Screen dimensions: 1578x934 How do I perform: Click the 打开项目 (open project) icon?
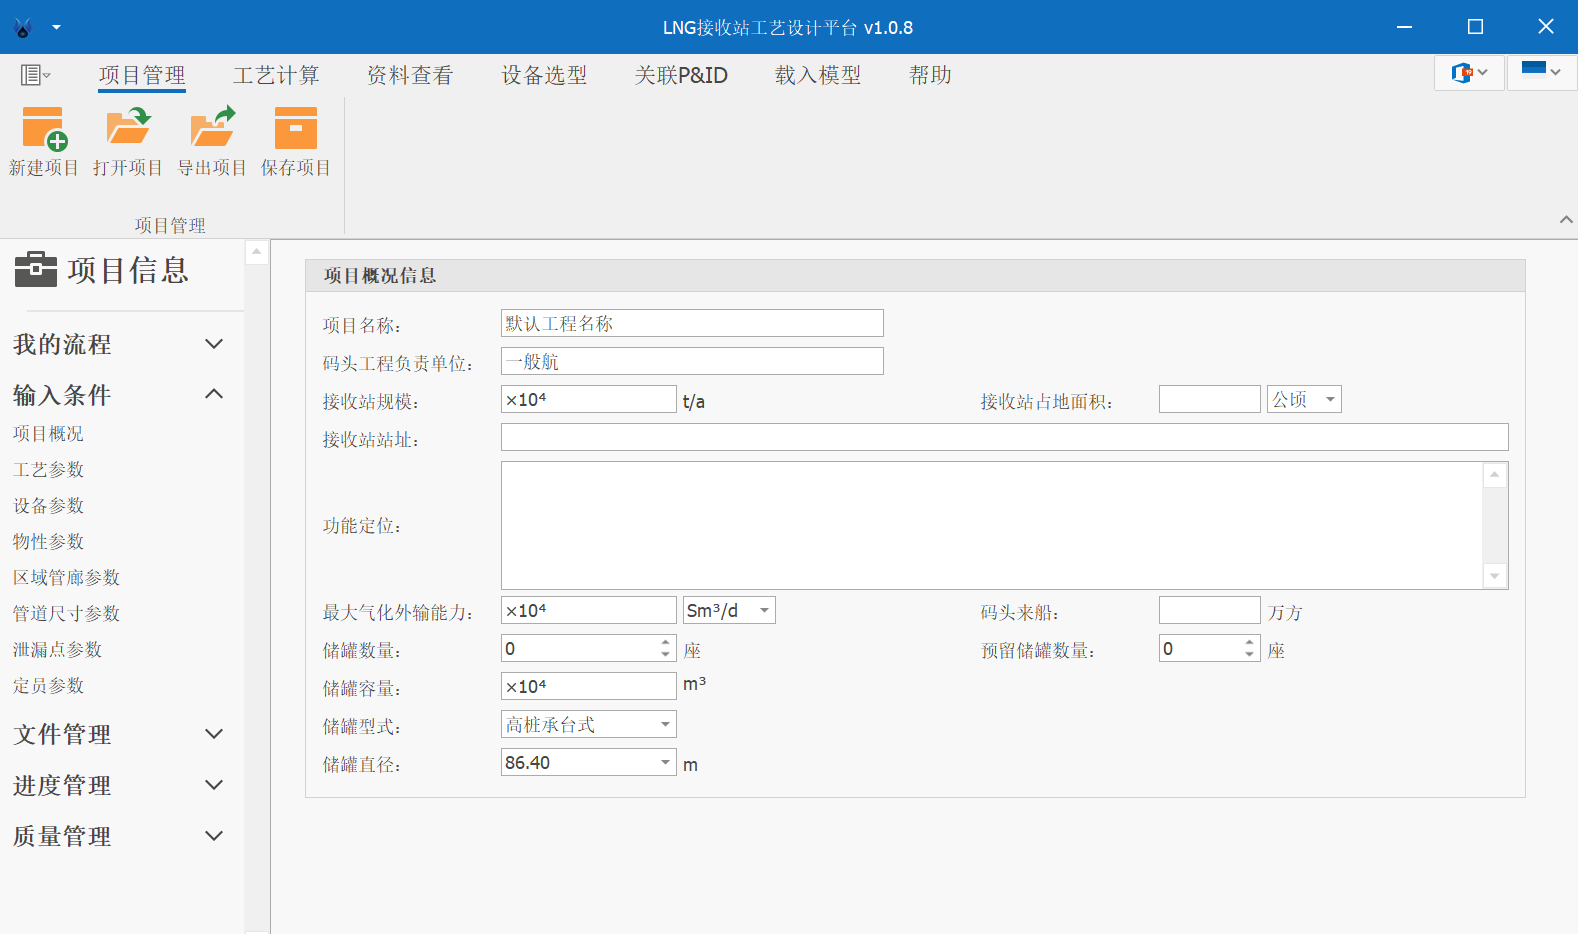tap(128, 129)
